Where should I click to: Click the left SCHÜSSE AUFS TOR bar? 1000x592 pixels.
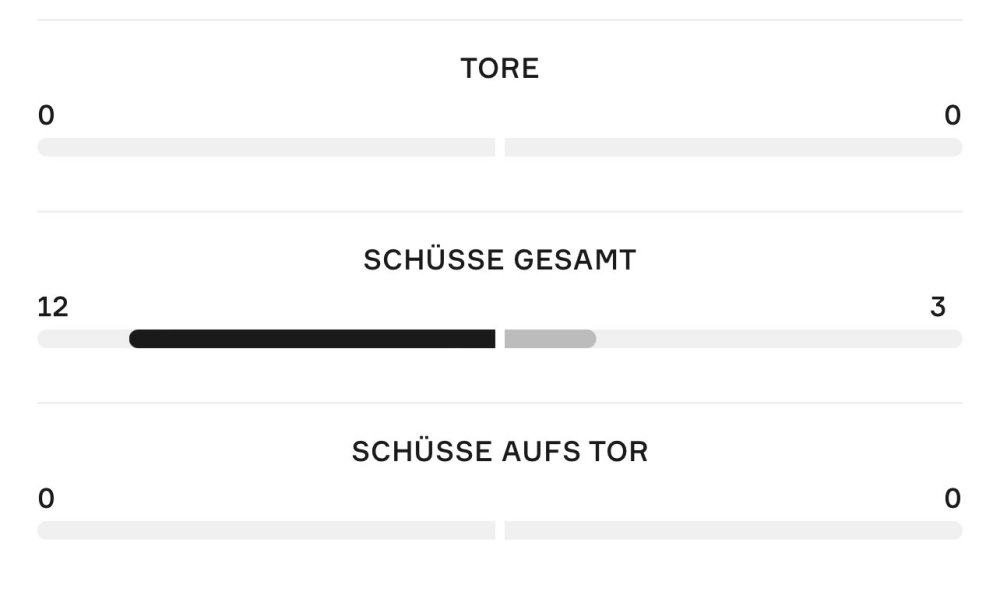(266, 531)
